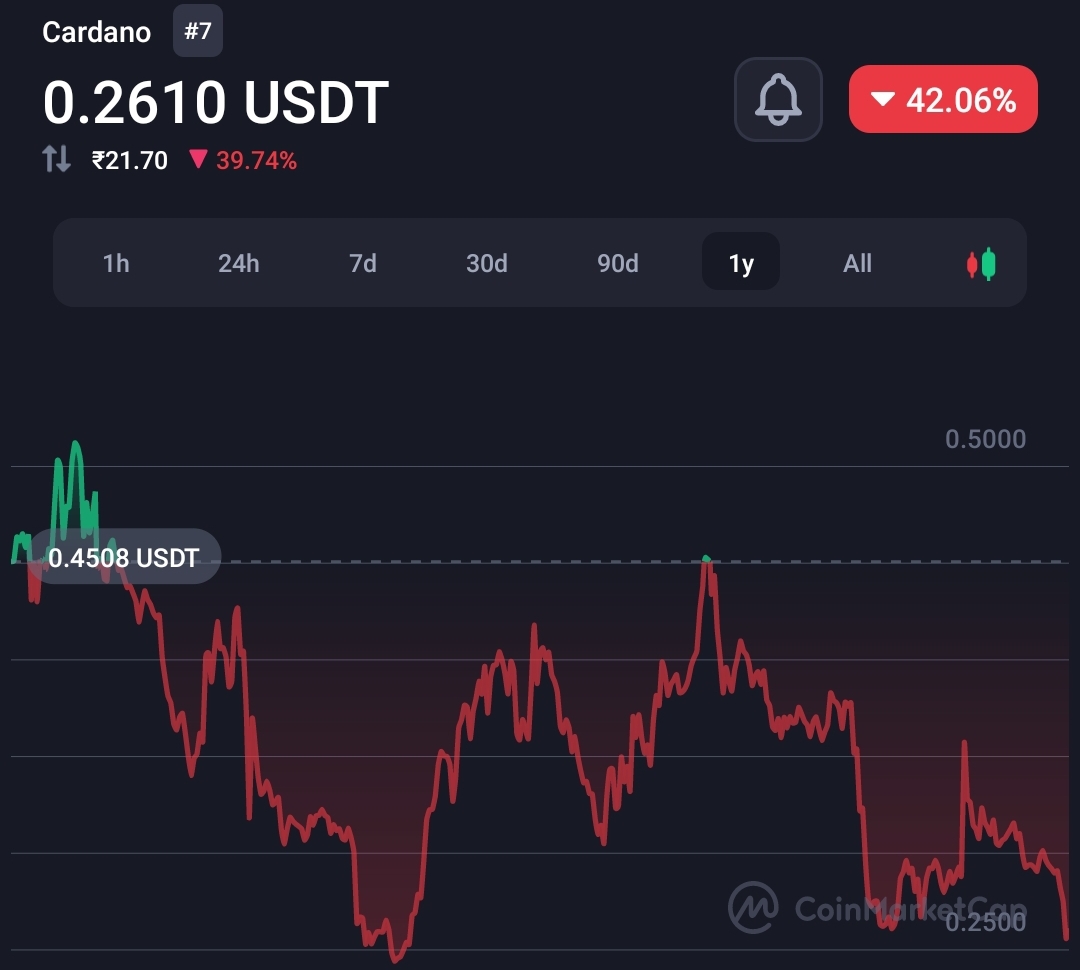1080x970 pixels.
Task: Select the 30d time range
Action: coord(487,263)
